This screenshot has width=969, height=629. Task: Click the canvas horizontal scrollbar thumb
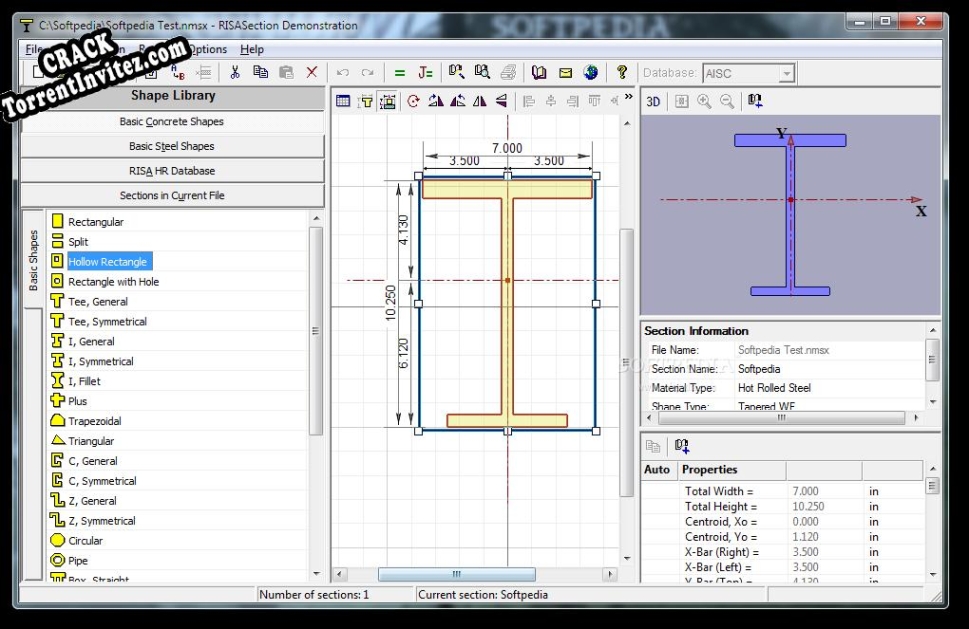point(457,574)
